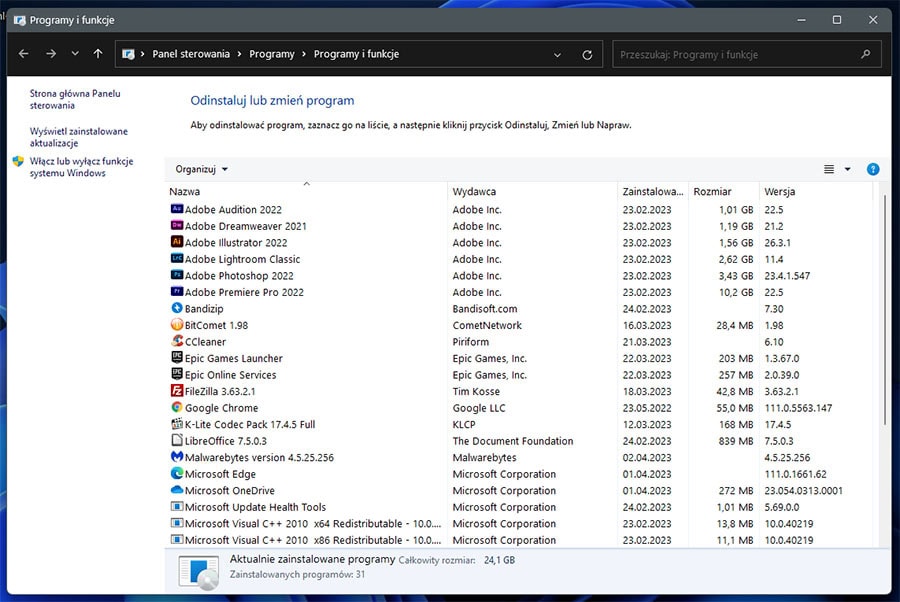Select the Adobe Photoshop 2022 icon
Viewport: 900px width, 602px height.
pos(177,275)
